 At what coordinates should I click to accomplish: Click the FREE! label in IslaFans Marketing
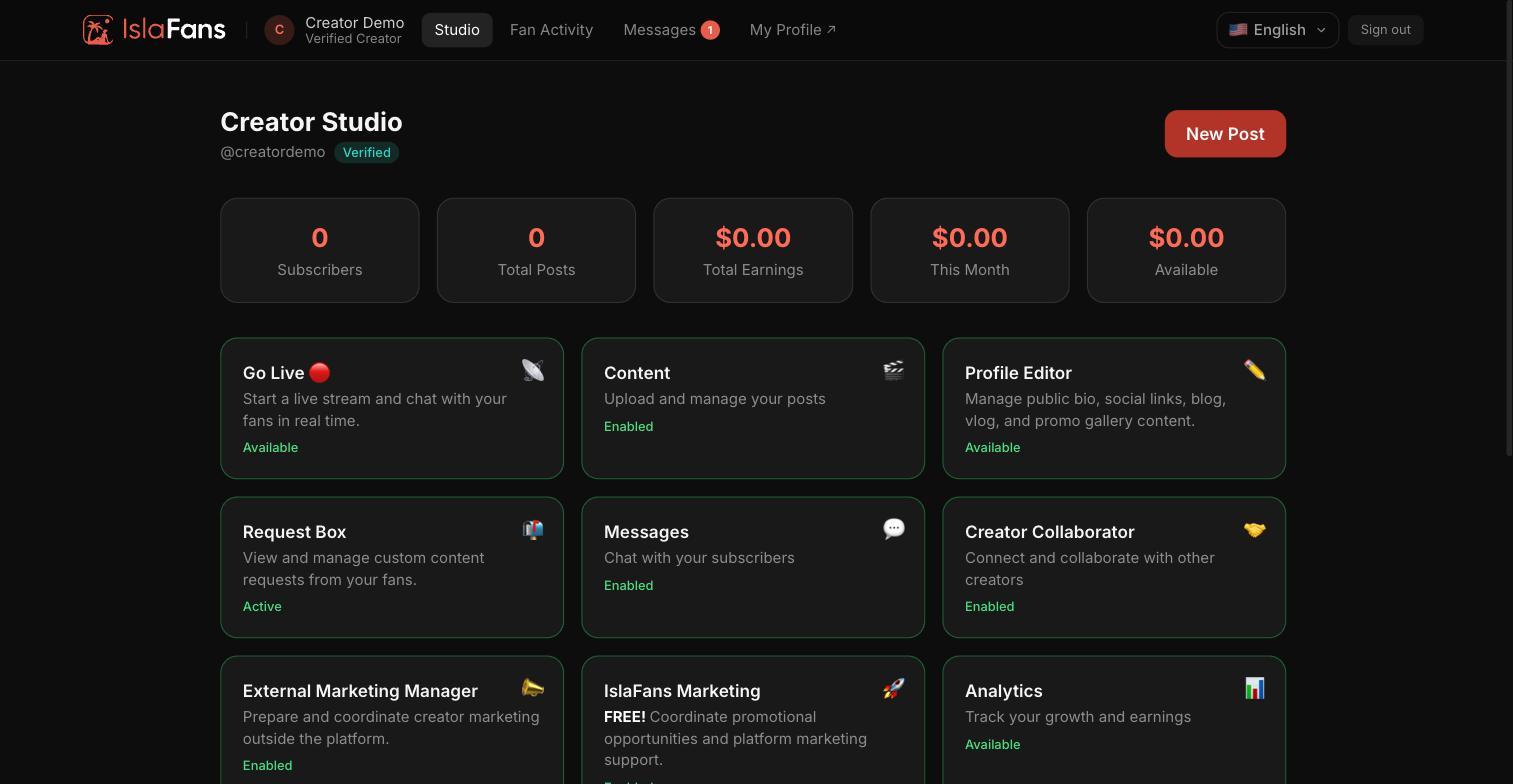(625, 717)
